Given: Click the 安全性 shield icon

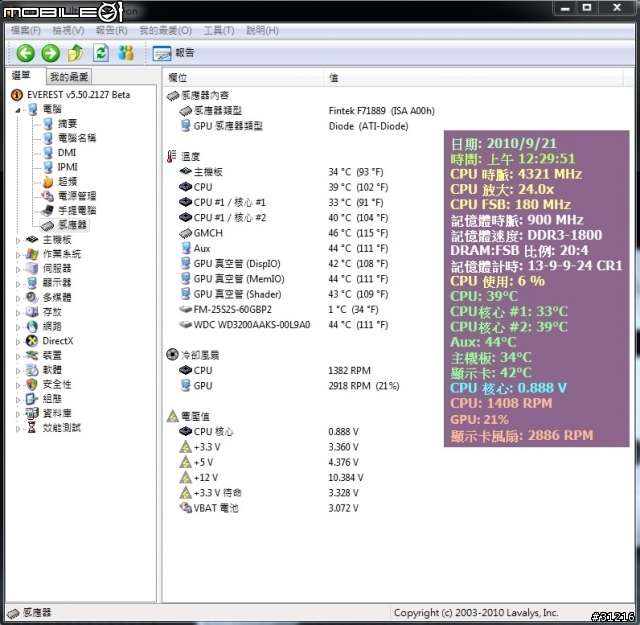Looking at the screenshot, I should [32, 384].
